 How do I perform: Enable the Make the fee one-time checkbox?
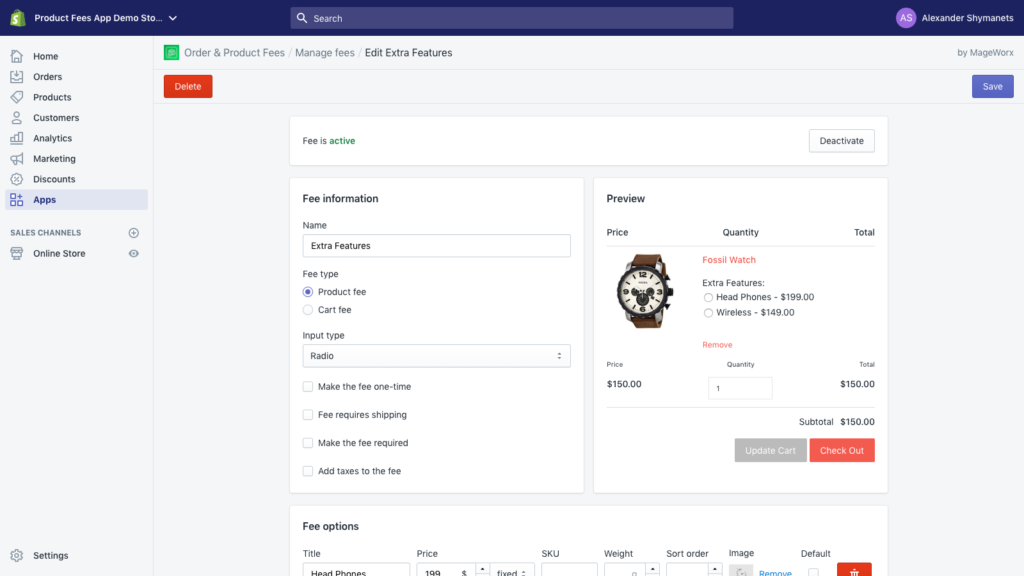click(x=308, y=387)
